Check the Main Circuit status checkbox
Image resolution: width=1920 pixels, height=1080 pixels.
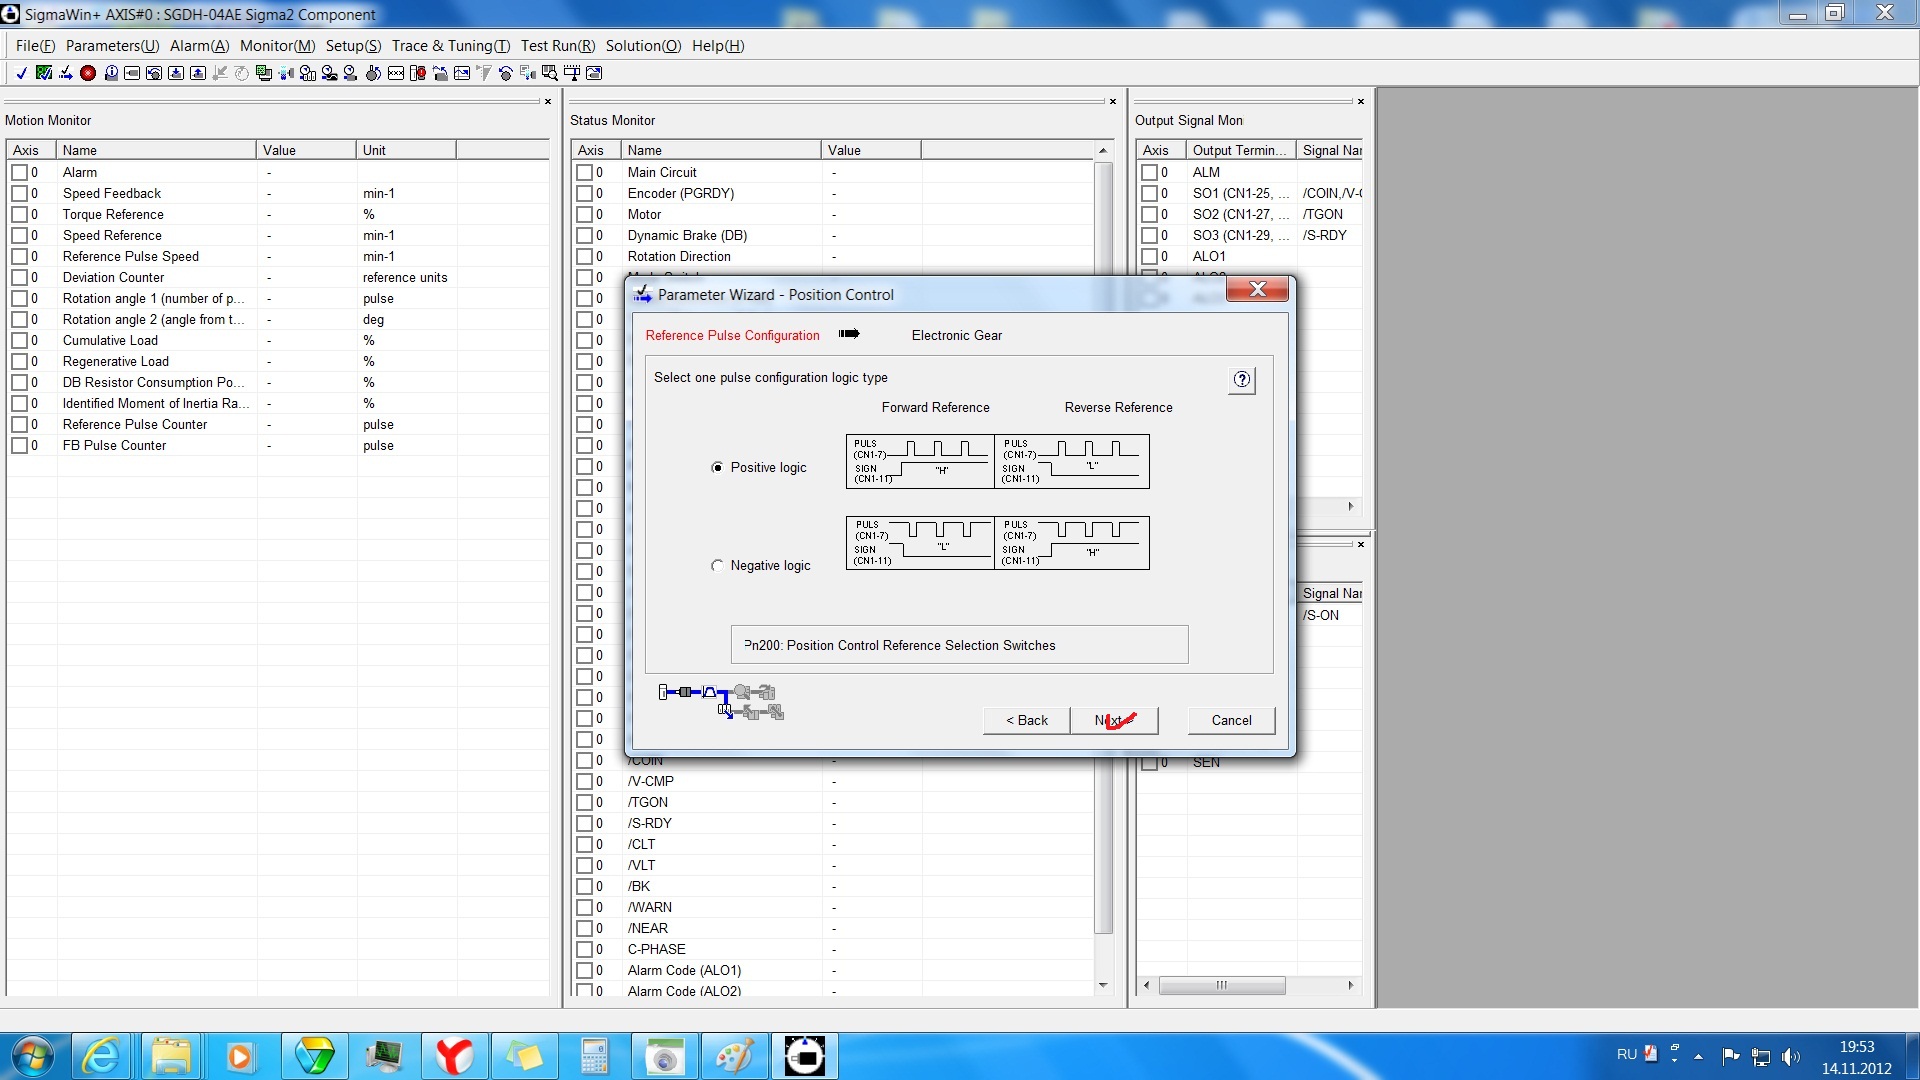584,173
